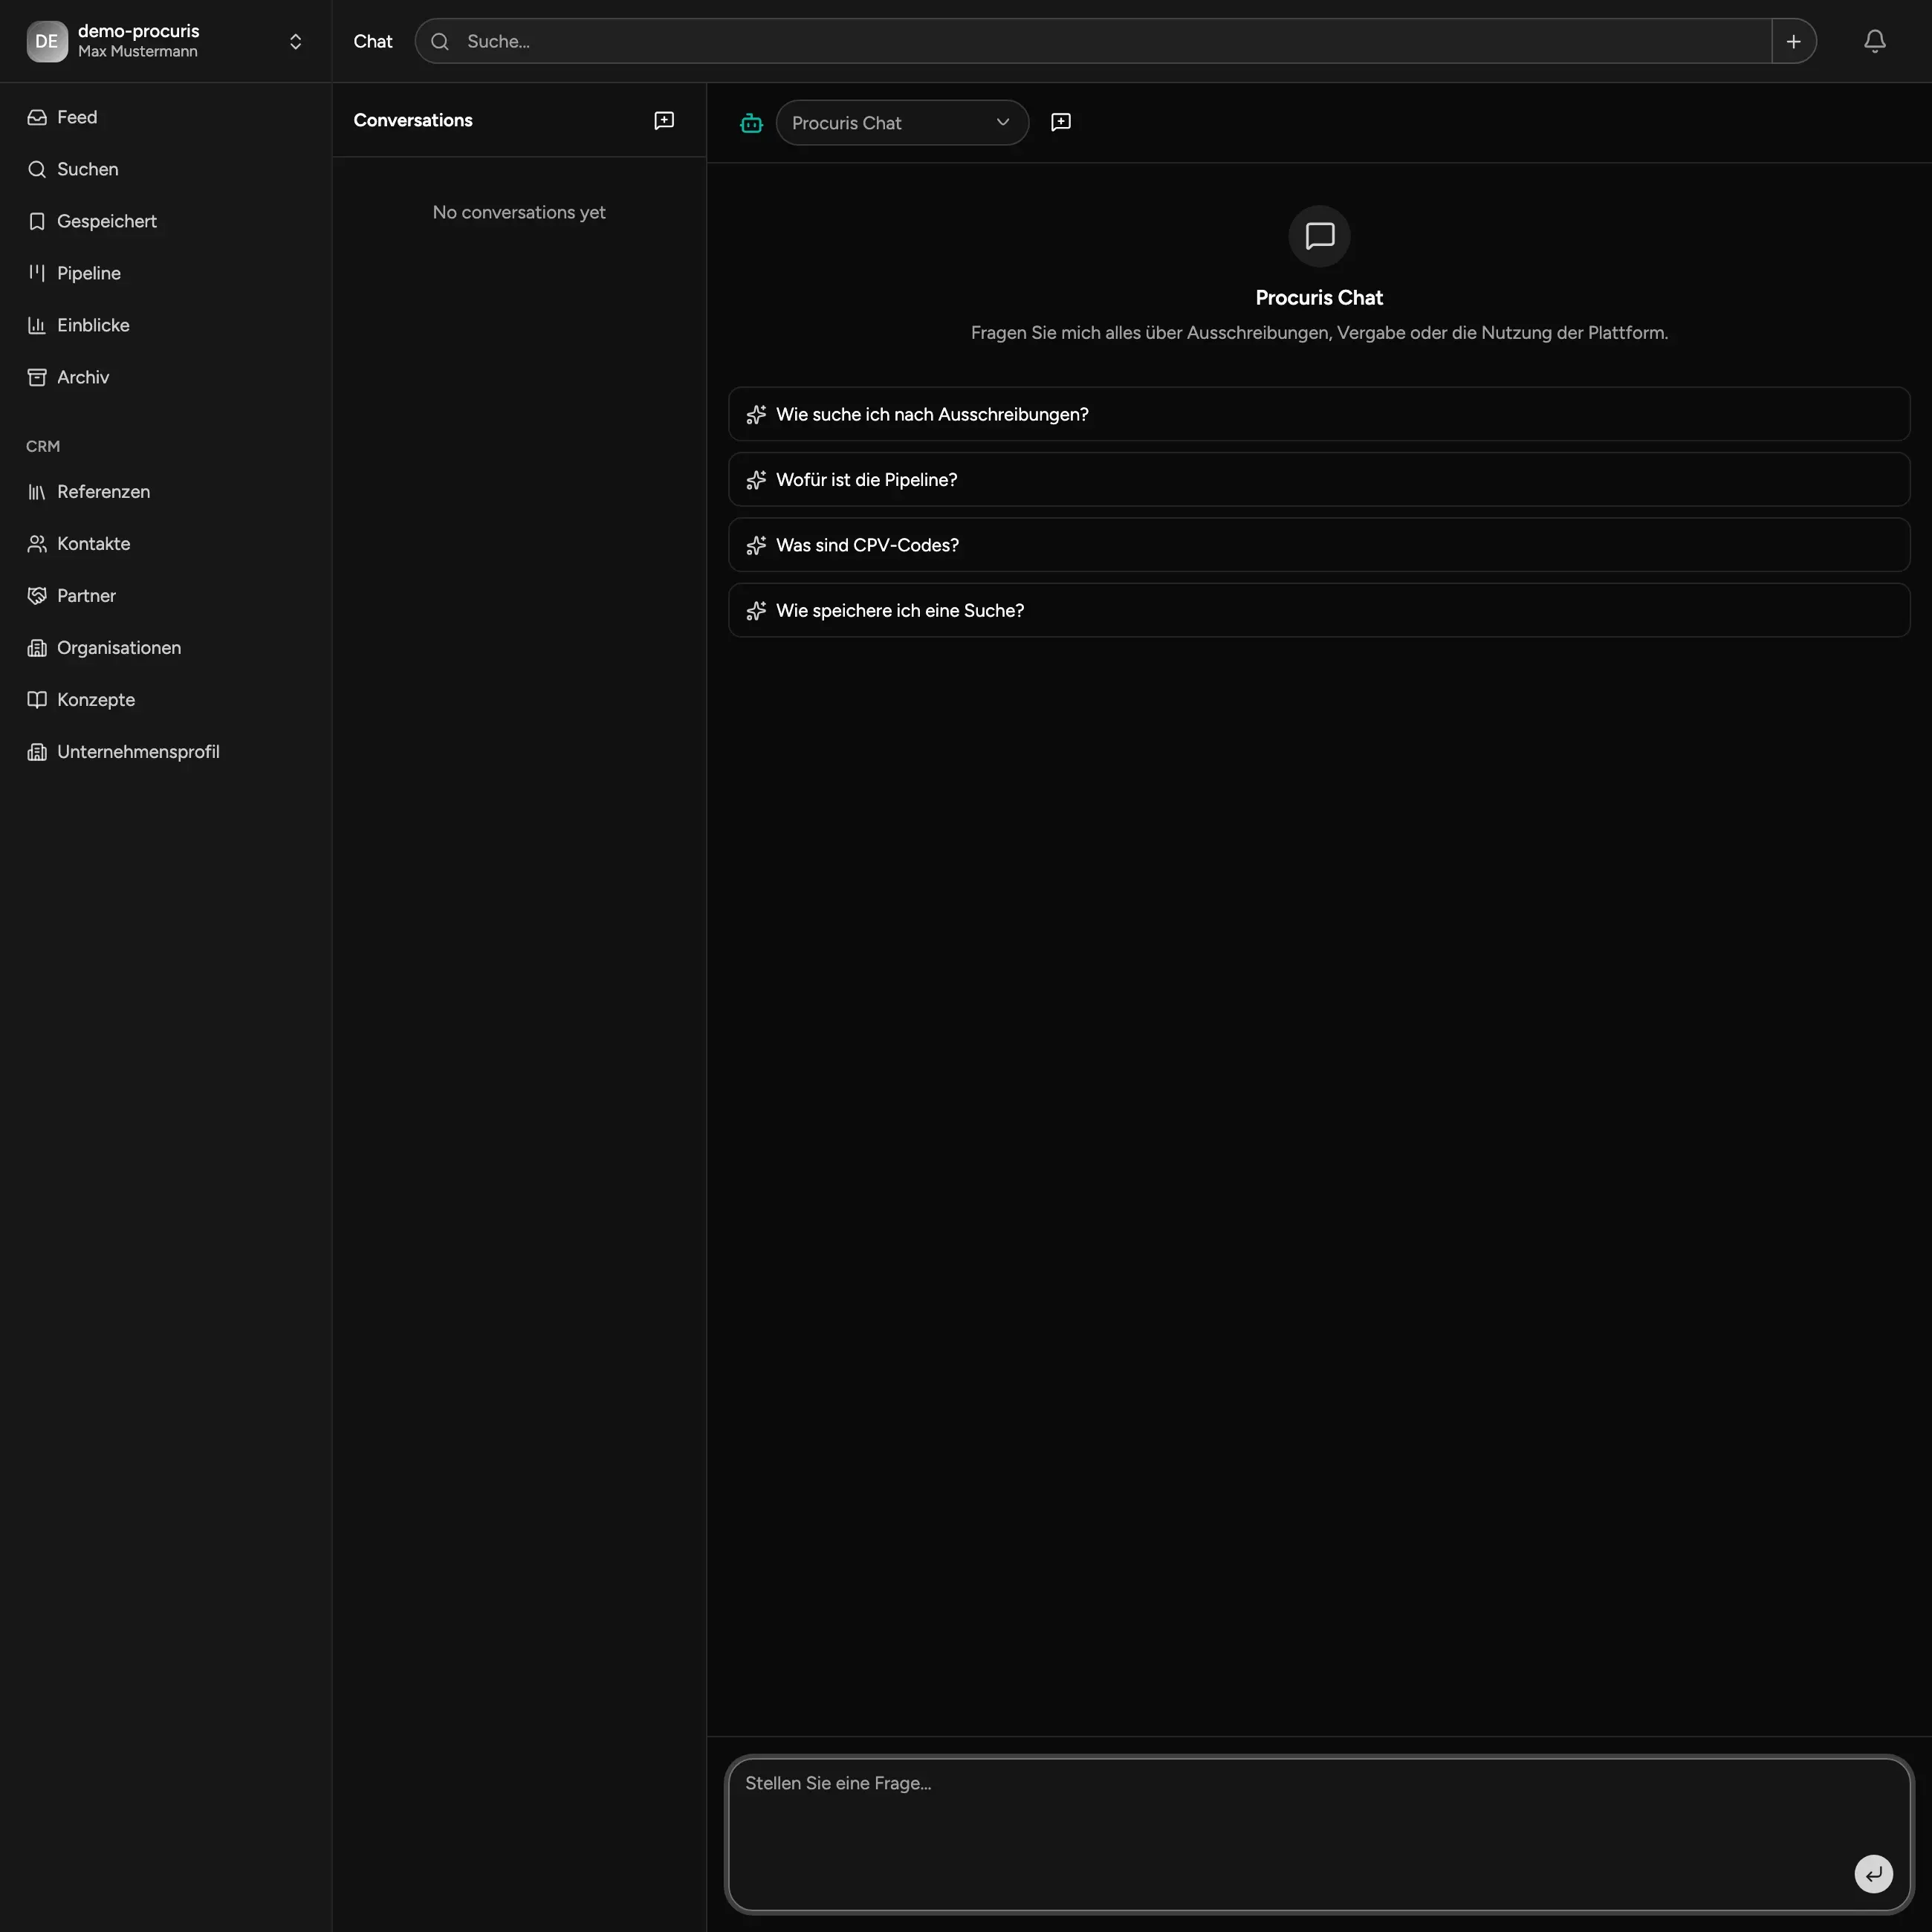Open the notifications bell
The height and width of the screenshot is (1932, 1932).
click(x=1875, y=41)
